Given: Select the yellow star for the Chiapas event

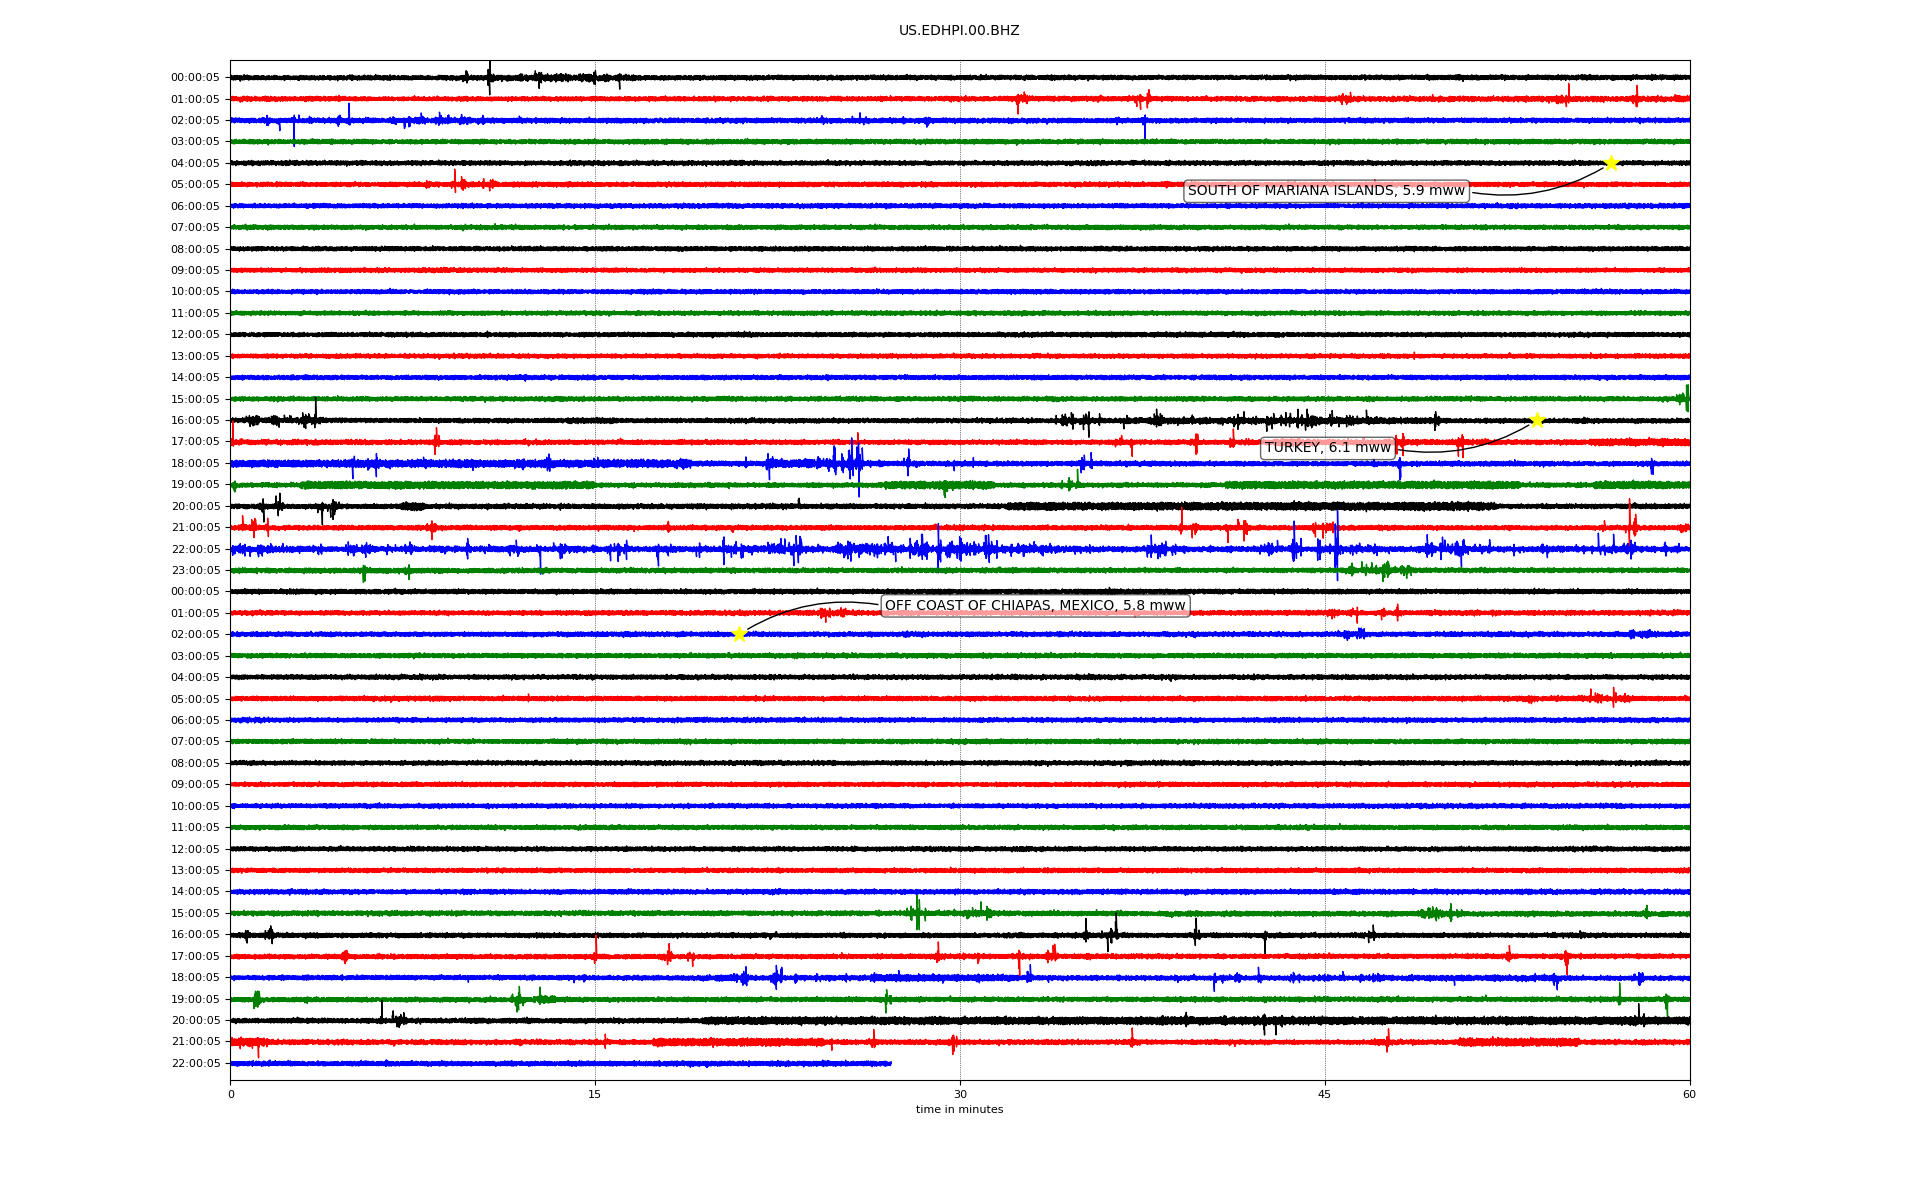Looking at the screenshot, I should click(x=739, y=634).
